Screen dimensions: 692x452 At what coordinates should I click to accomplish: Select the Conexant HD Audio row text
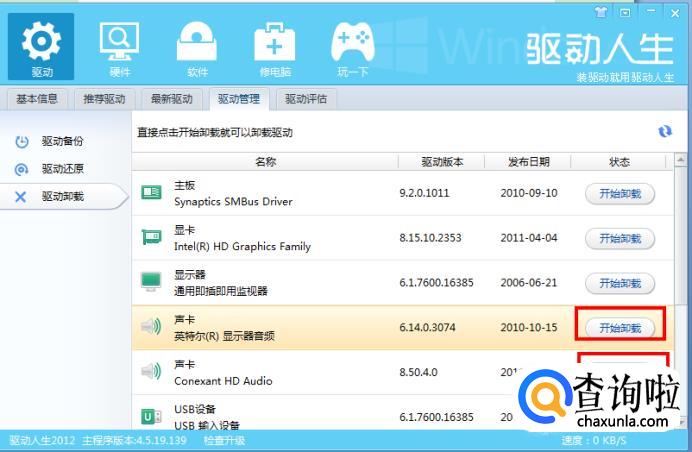click(x=223, y=381)
